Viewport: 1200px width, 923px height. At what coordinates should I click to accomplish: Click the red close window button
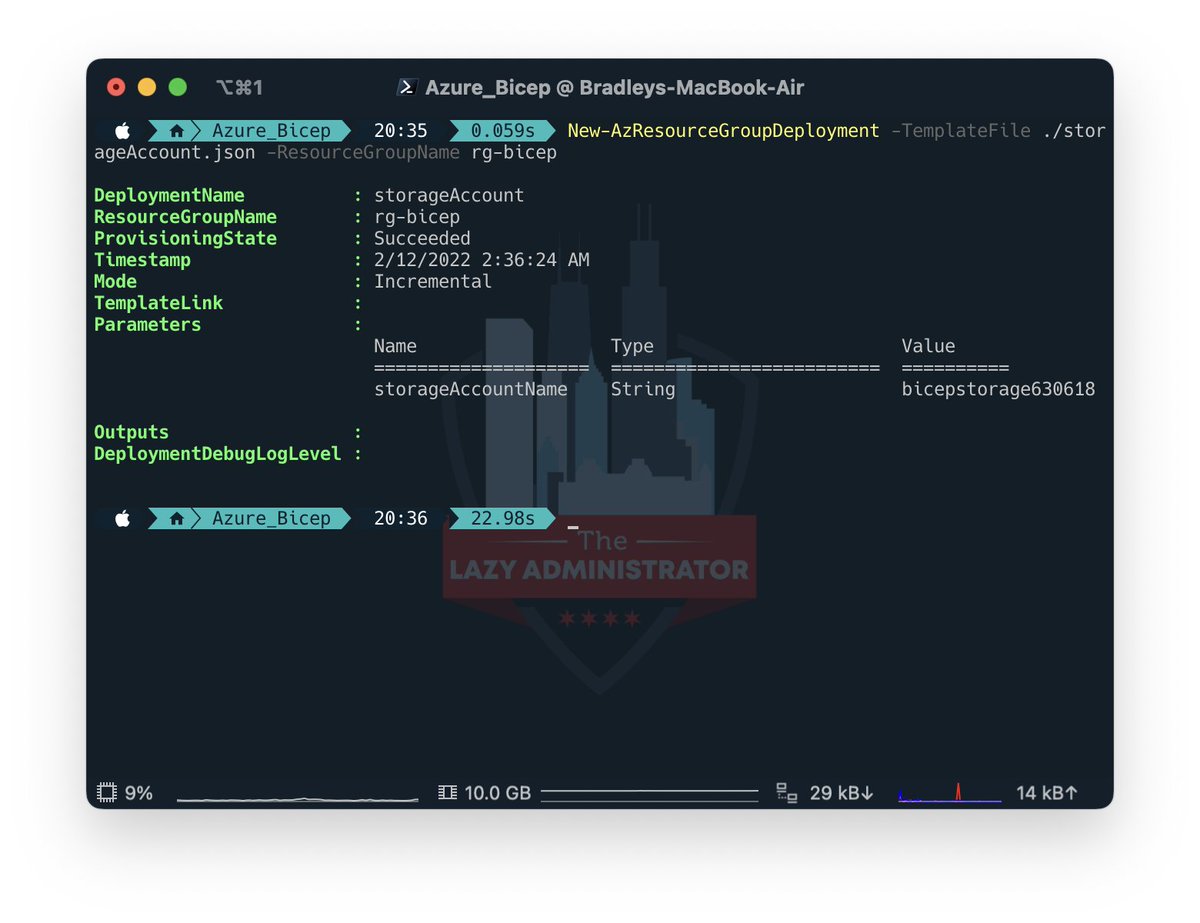click(116, 87)
